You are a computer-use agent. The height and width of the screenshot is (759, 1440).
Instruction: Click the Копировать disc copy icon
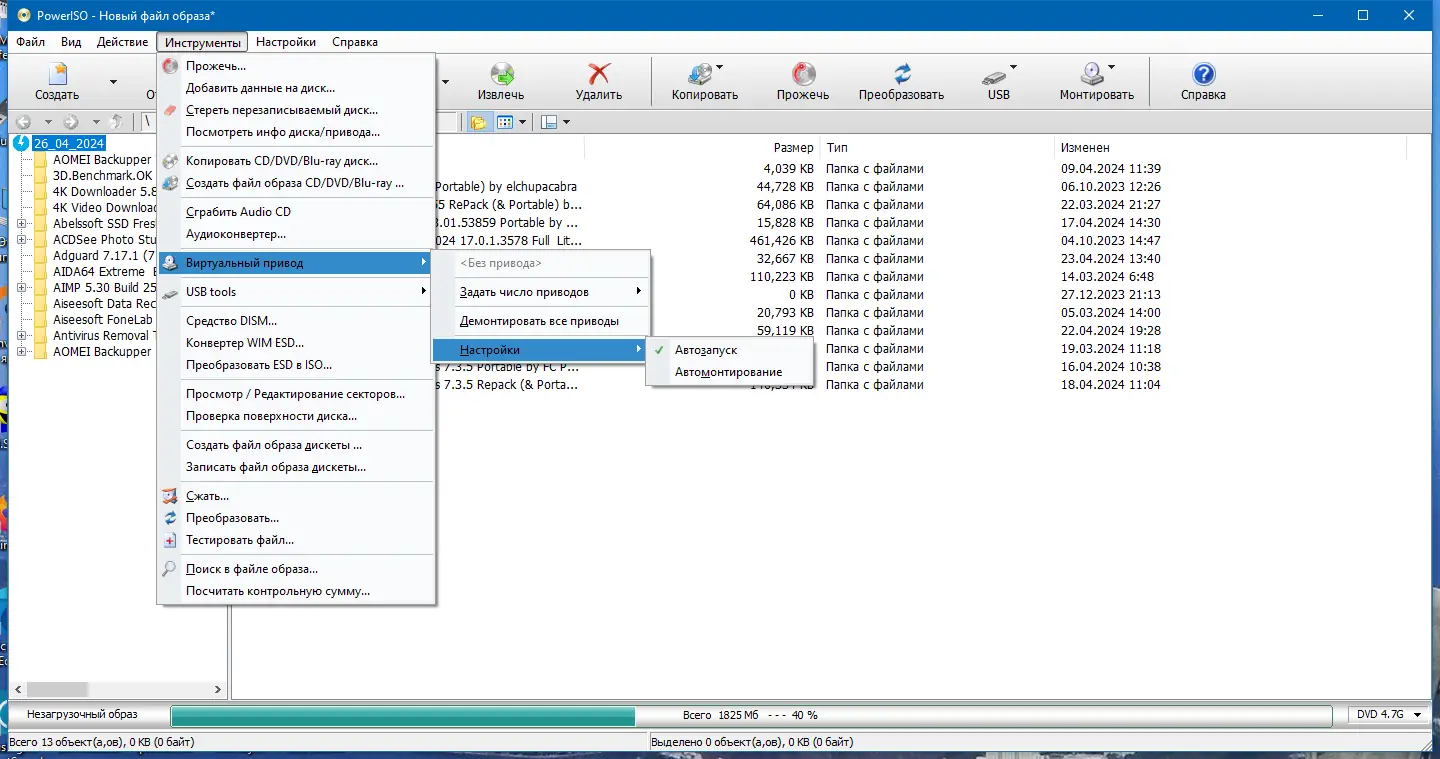[699, 74]
